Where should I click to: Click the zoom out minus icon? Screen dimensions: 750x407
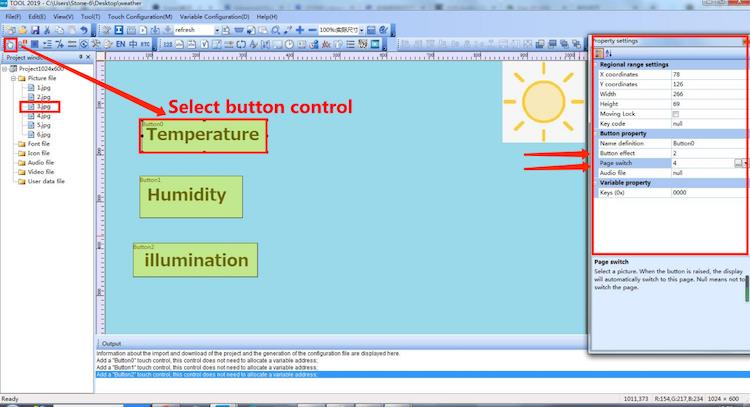312,30
